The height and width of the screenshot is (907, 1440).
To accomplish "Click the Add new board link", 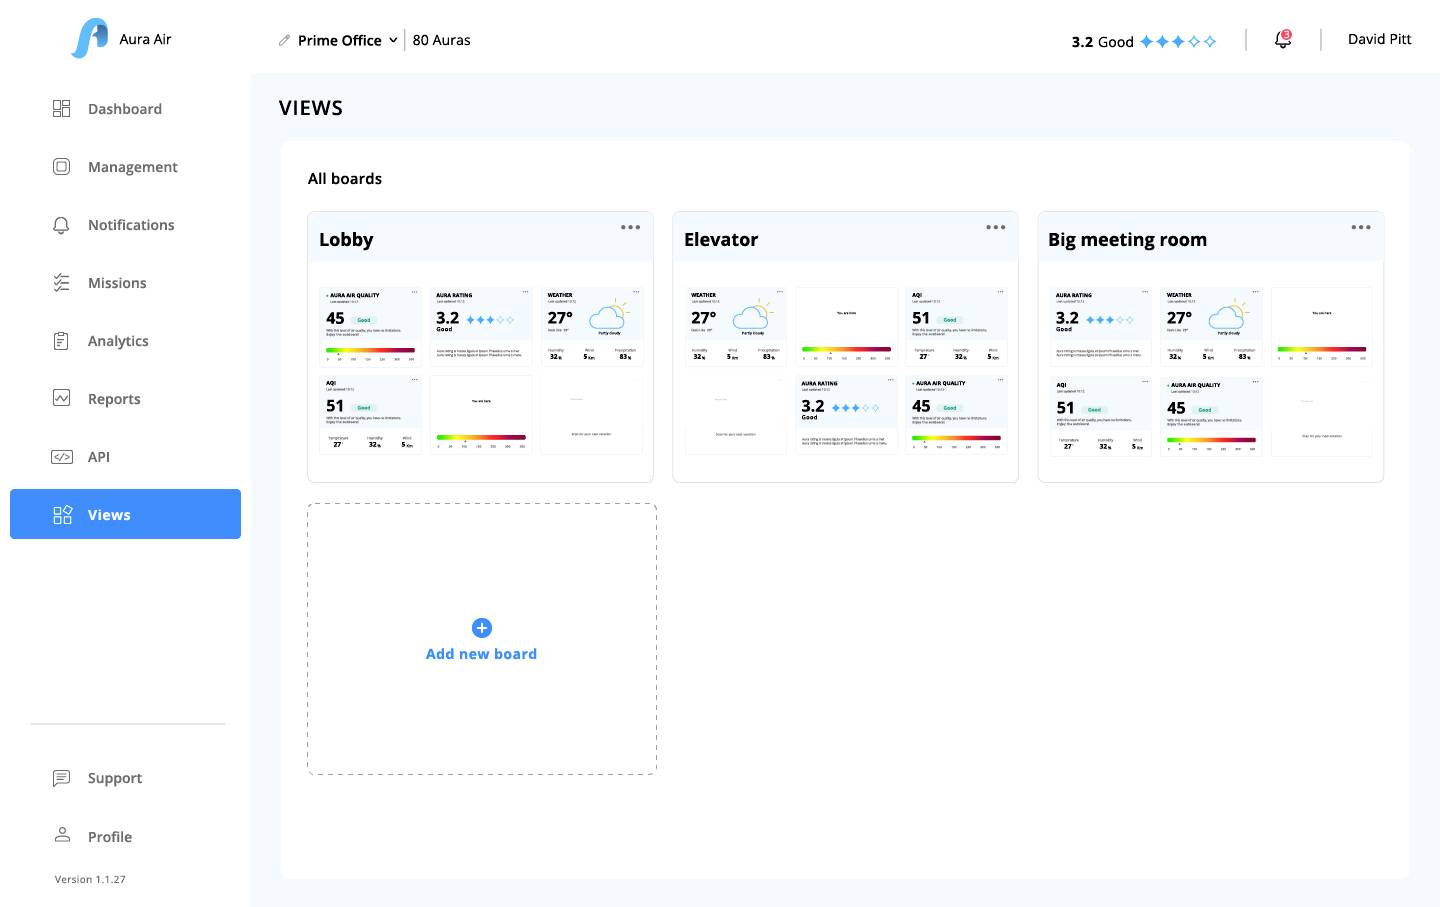I will (481, 654).
